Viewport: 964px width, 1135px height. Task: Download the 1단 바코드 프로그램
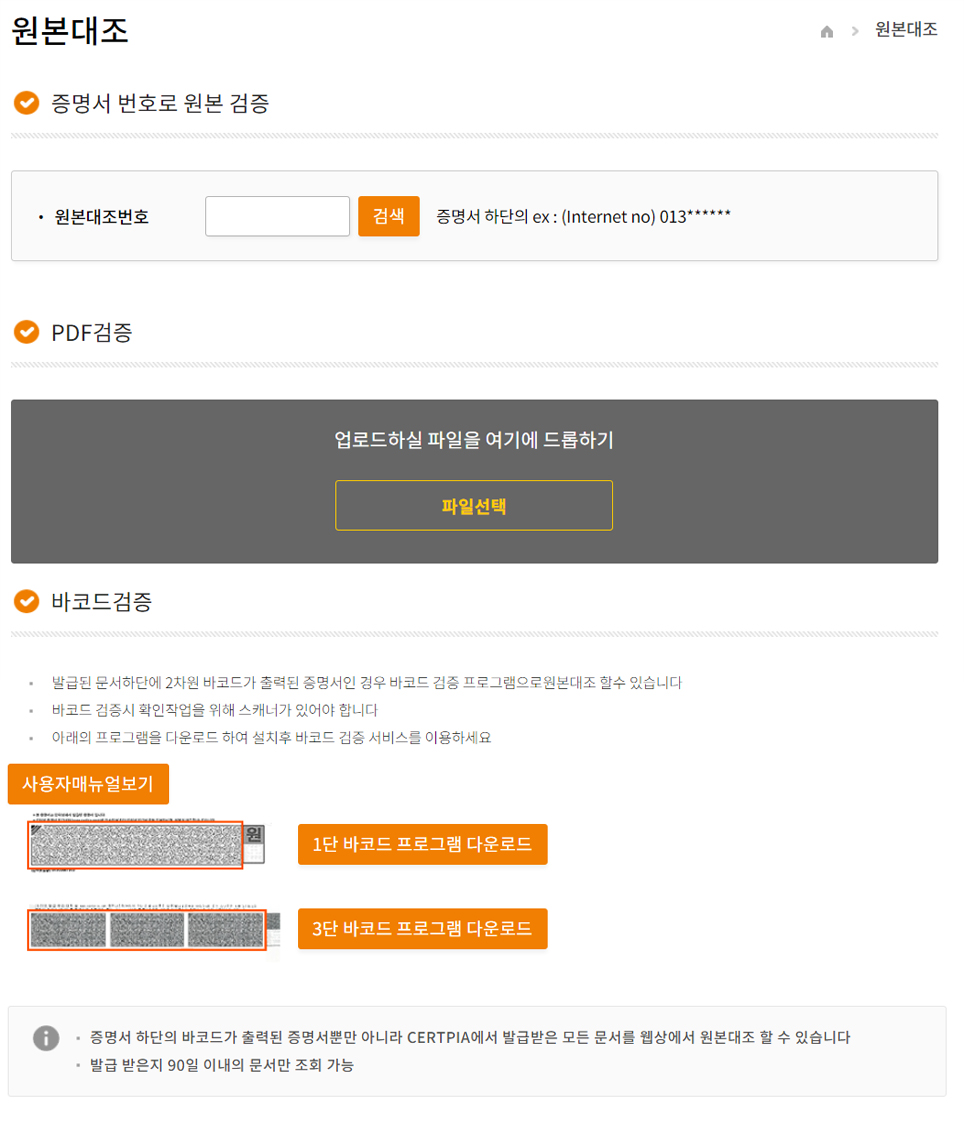pos(423,844)
